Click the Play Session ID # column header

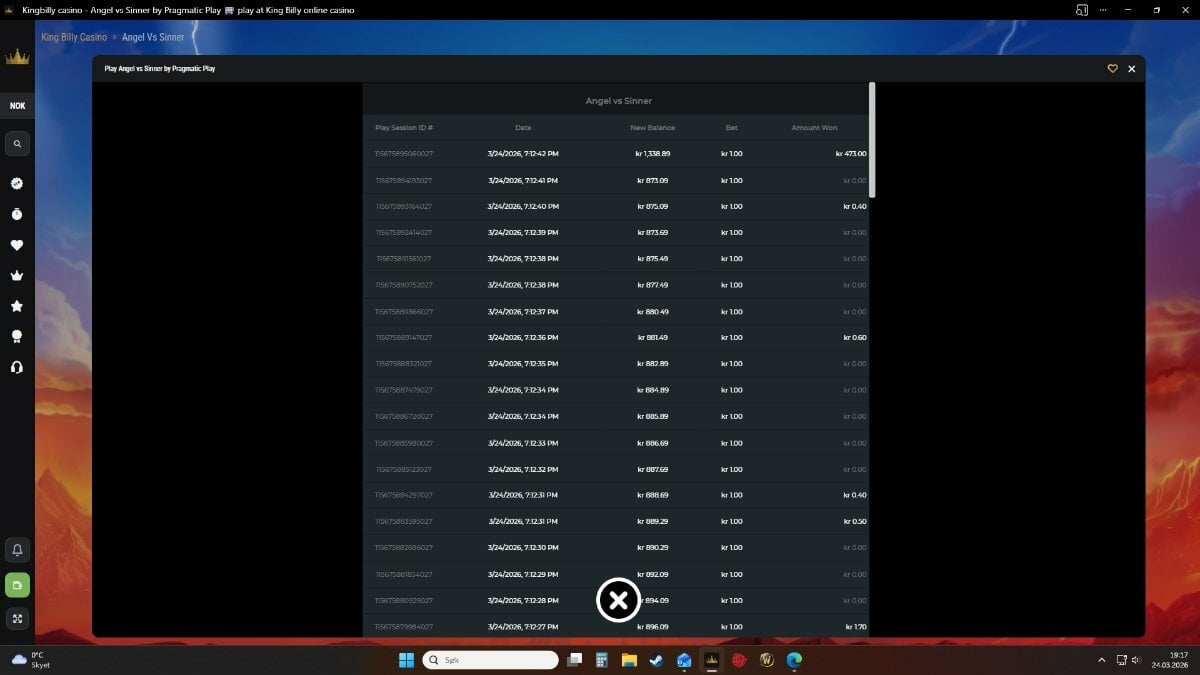pyautogui.click(x=404, y=128)
